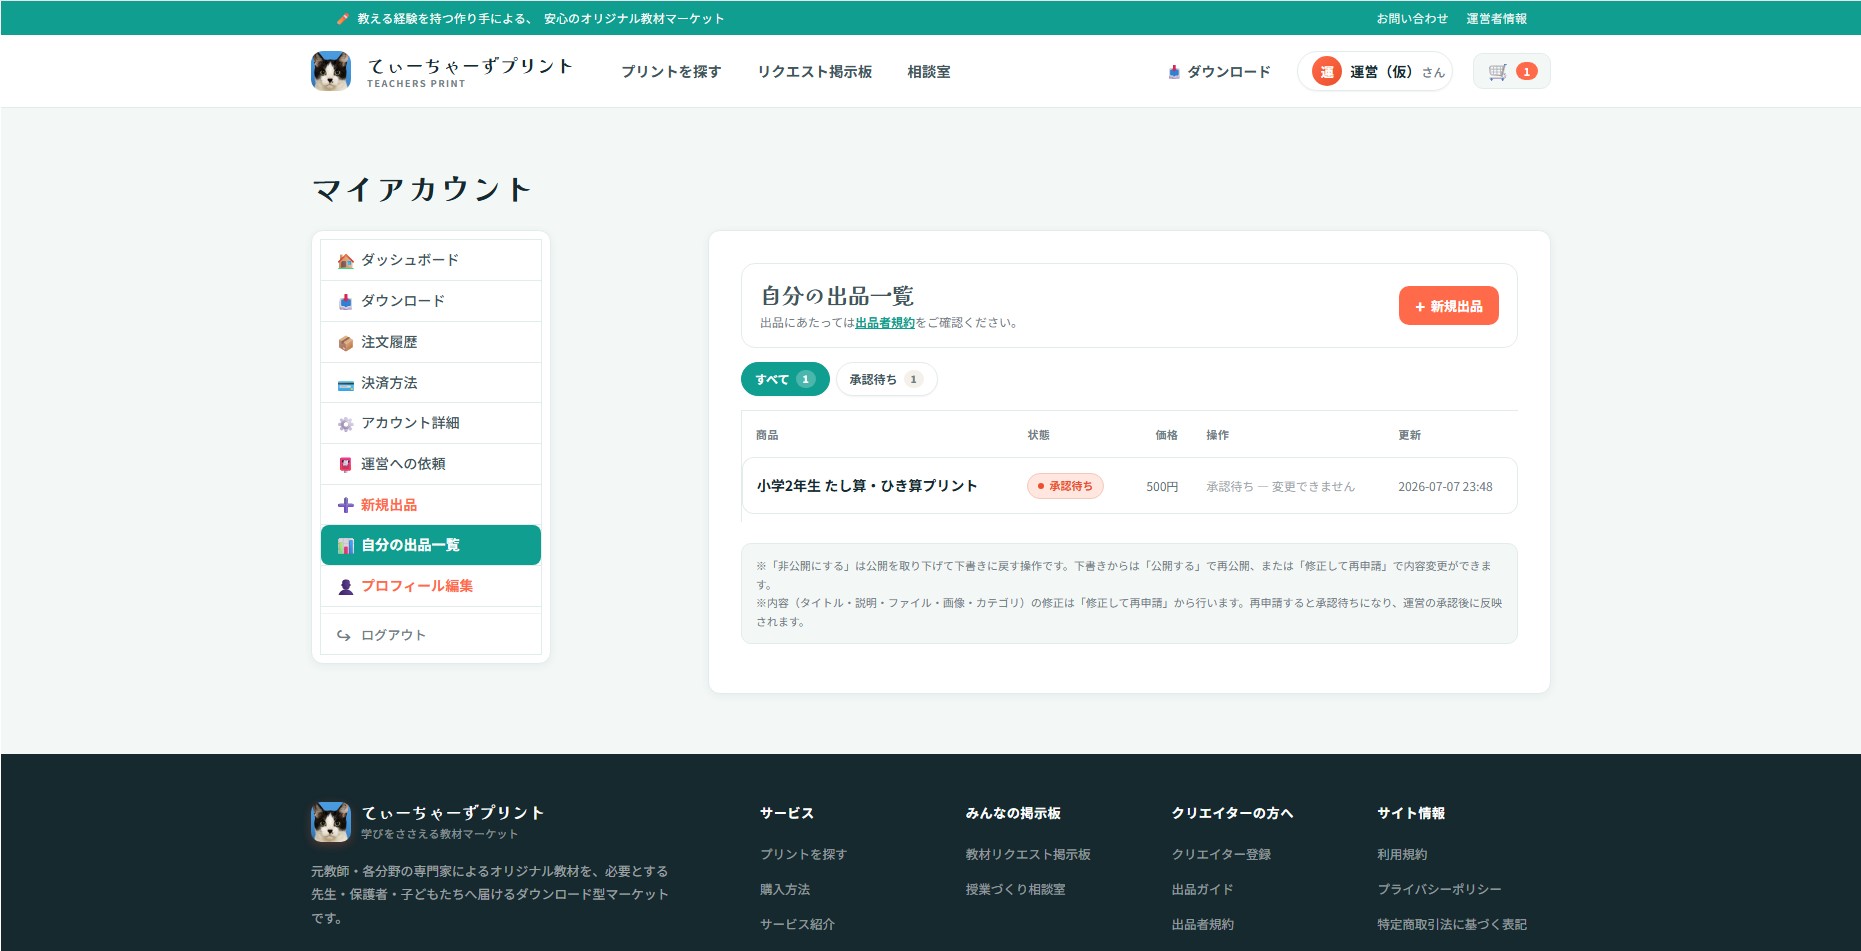The height and width of the screenshot is (951, 1861).
Task: Open the 出品者規約 link in description
Action: (x=885, y=323)
